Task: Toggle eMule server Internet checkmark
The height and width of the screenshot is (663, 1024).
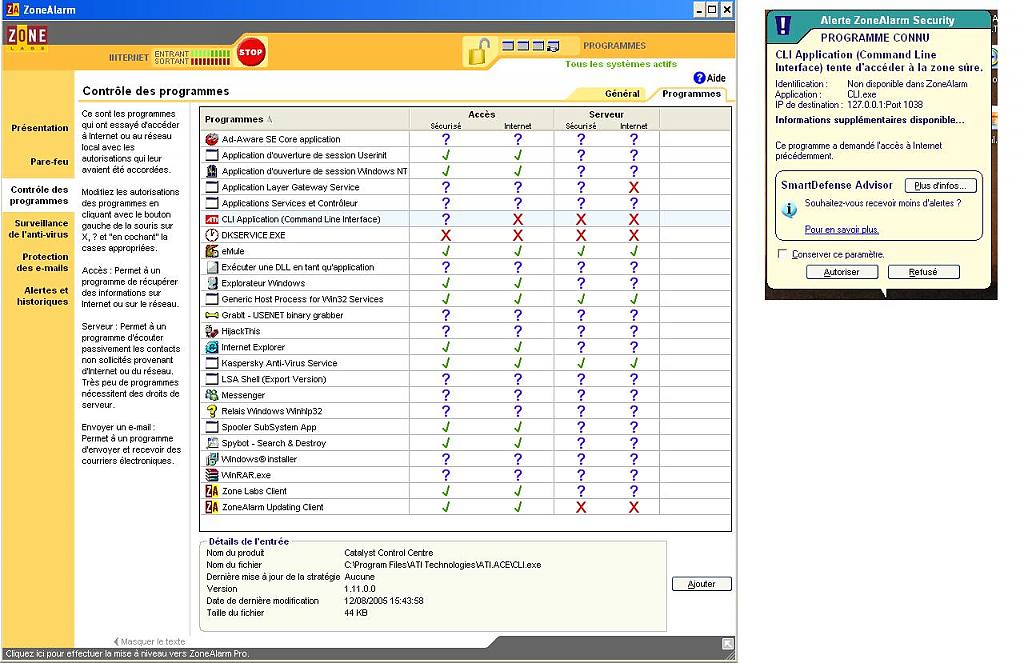Action: 633,251
